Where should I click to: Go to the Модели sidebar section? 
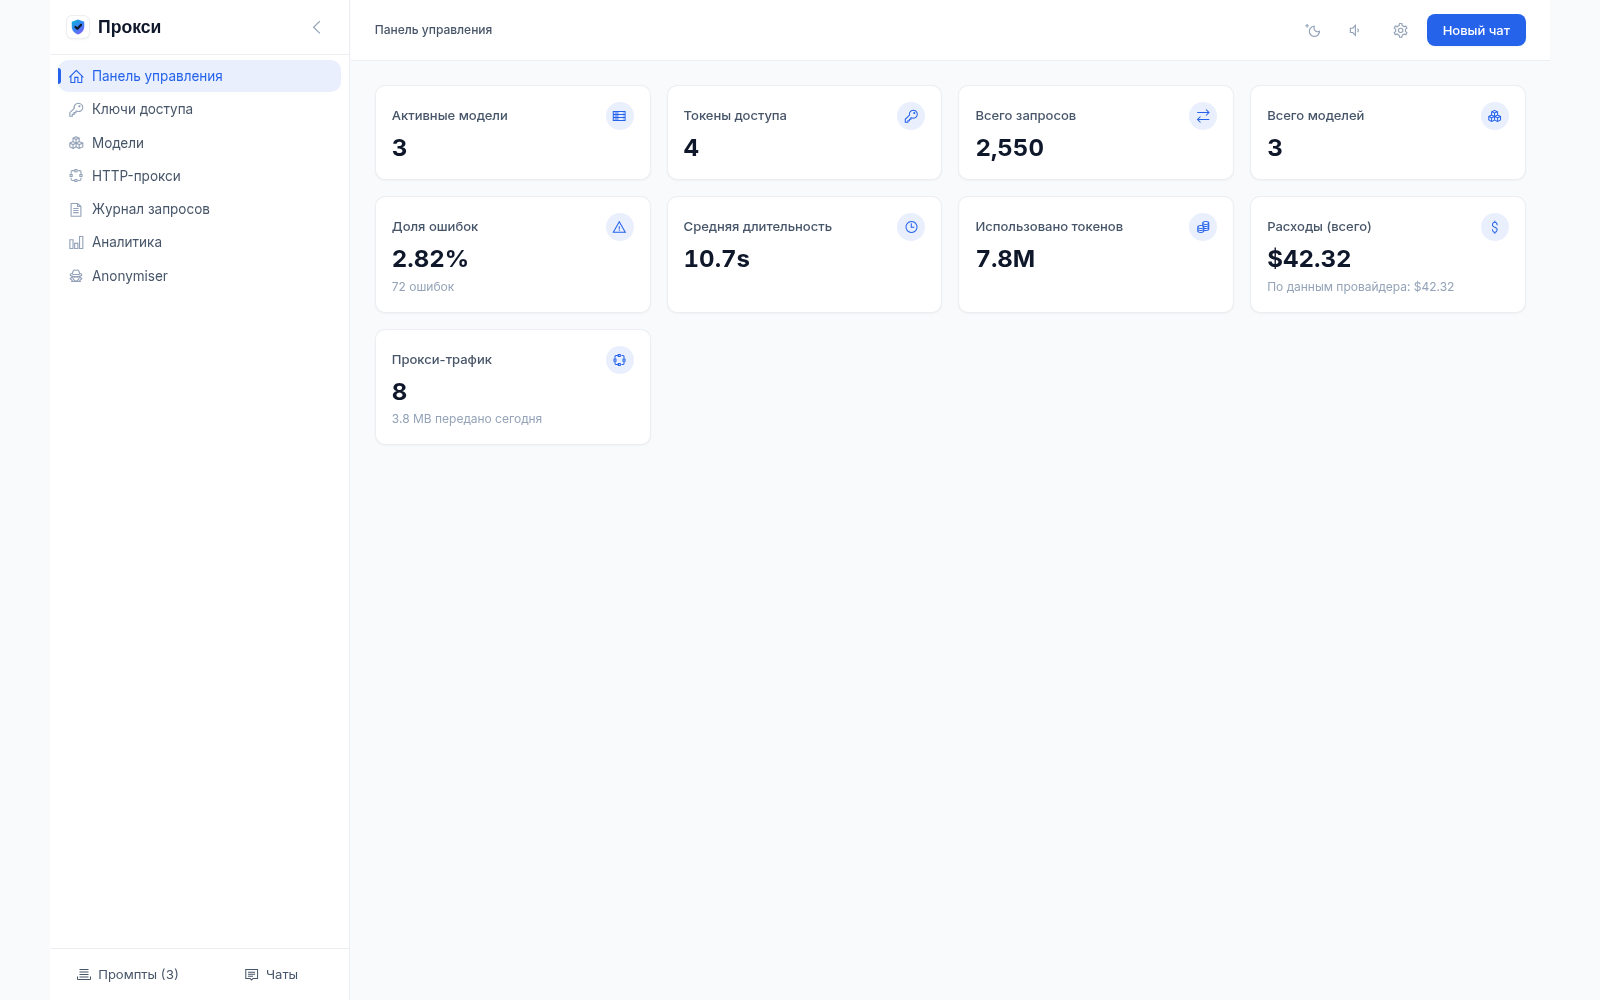pyautogui.click(x=199, y=143)
